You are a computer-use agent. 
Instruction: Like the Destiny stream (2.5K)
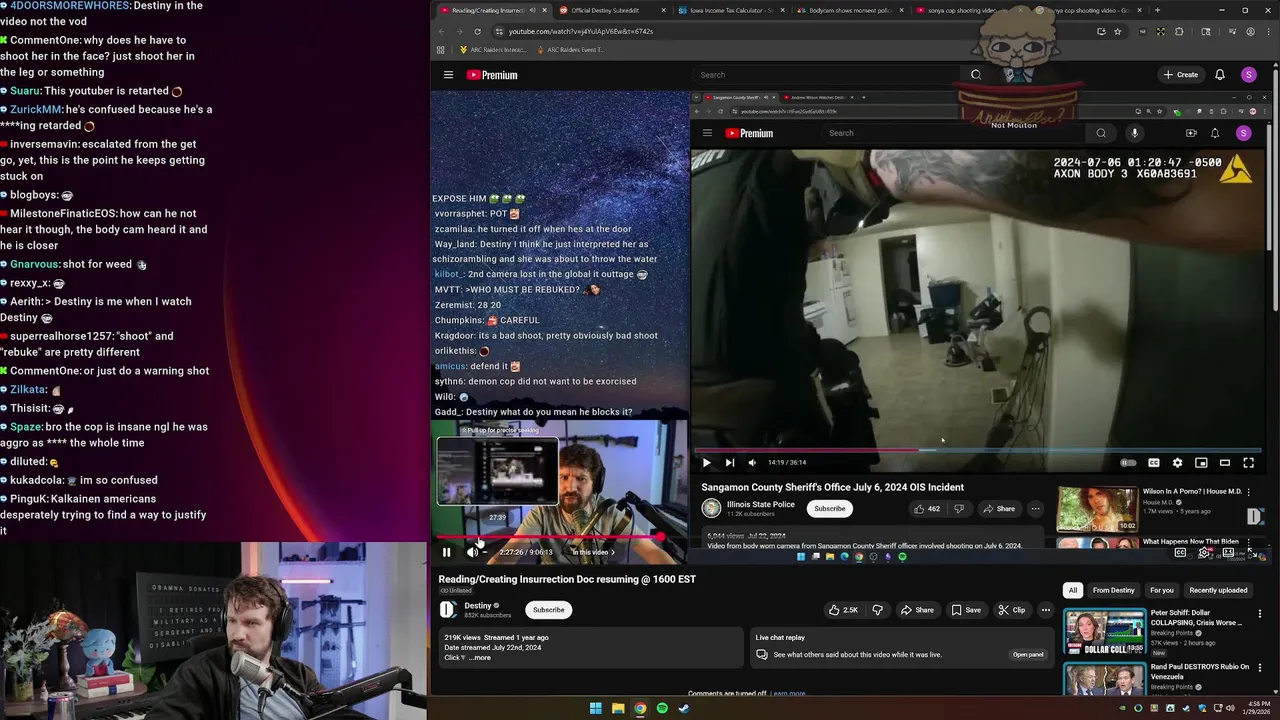click(844, 610)
